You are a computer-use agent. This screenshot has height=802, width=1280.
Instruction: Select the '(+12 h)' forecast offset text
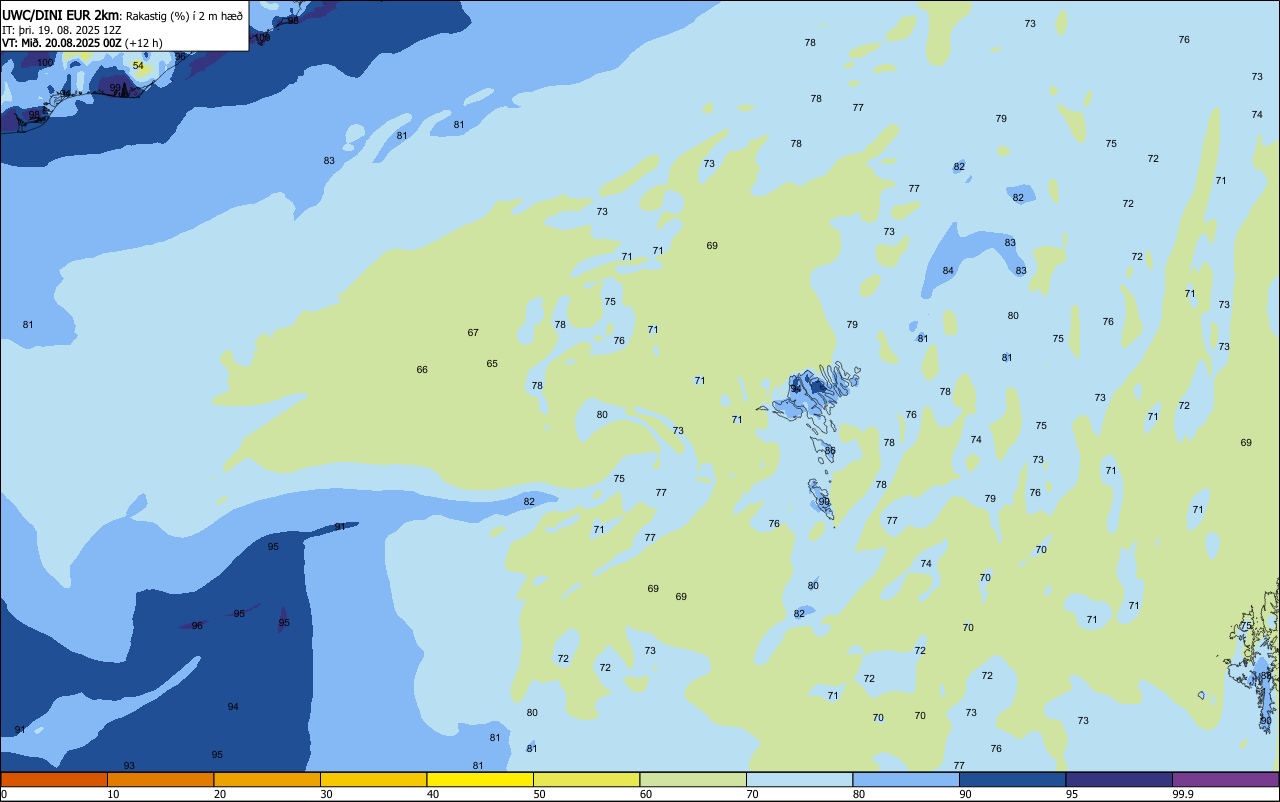click(x=144, y=43)
